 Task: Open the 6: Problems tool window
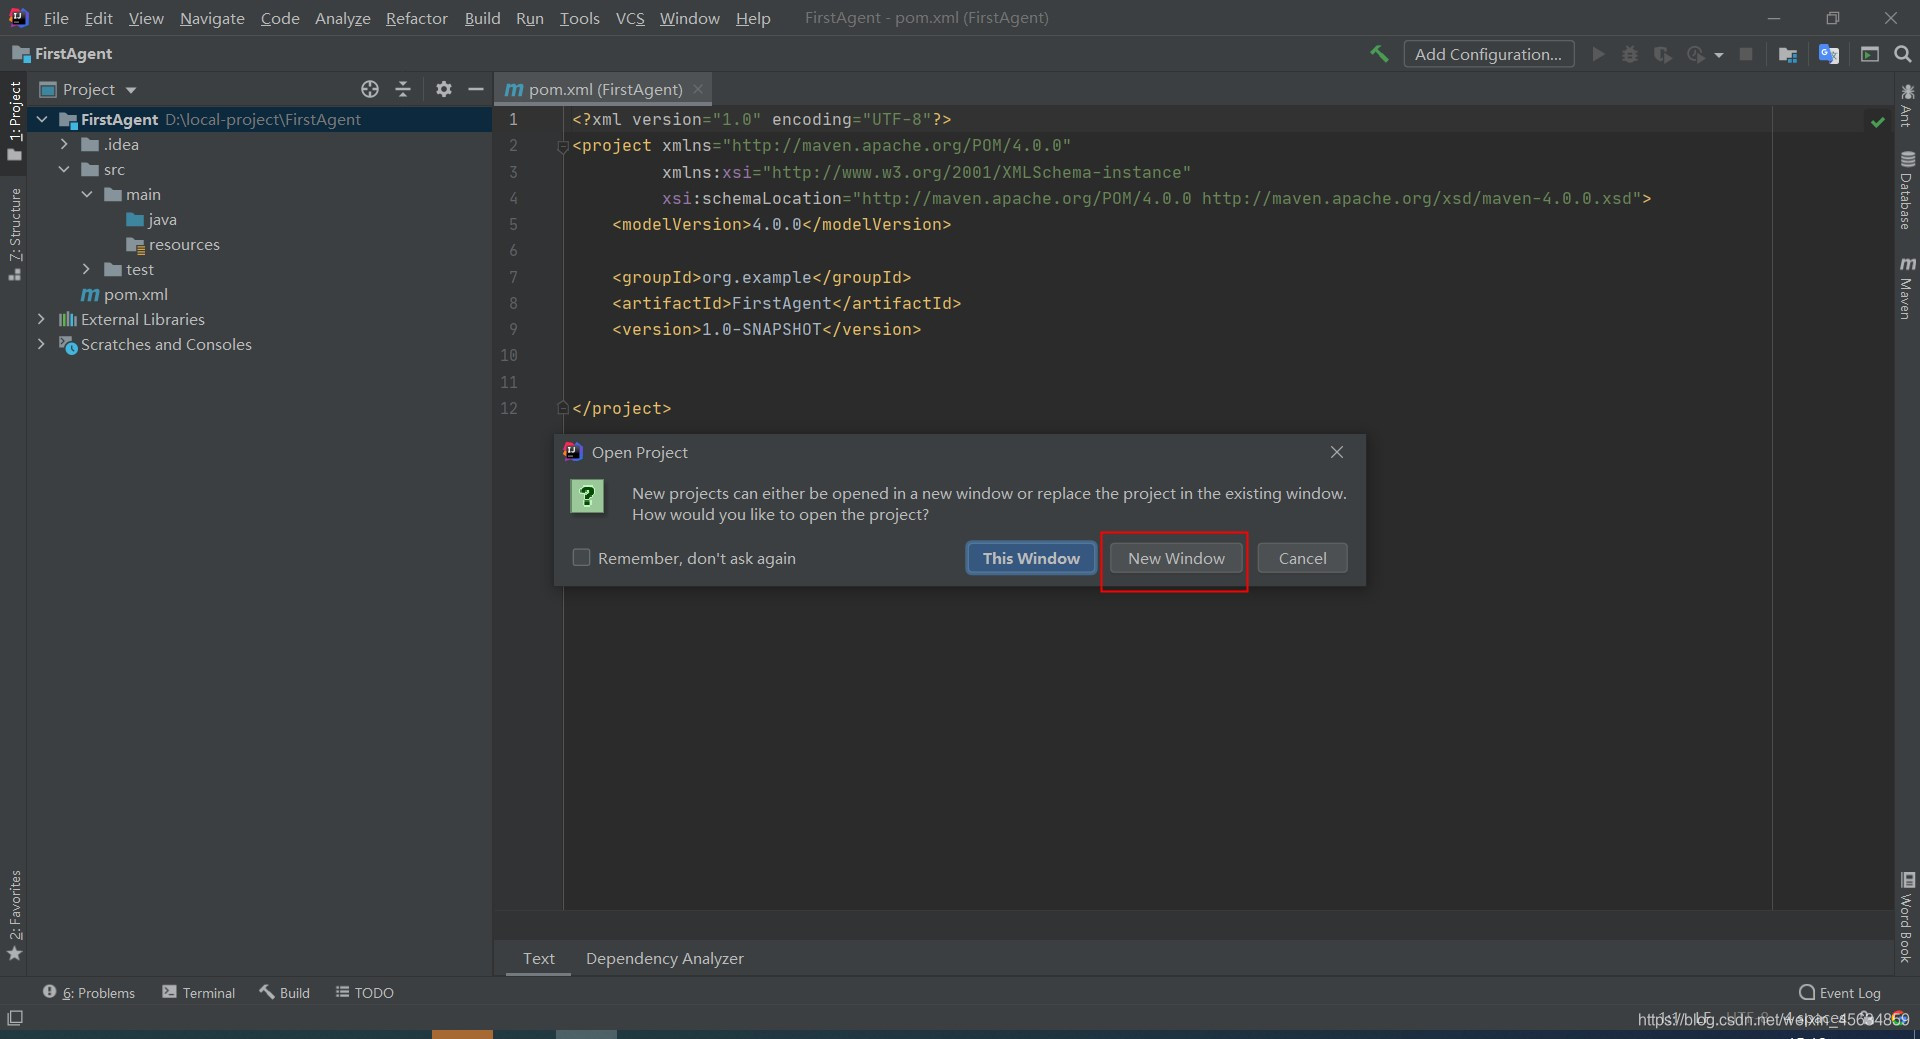(x=89, y=992)
